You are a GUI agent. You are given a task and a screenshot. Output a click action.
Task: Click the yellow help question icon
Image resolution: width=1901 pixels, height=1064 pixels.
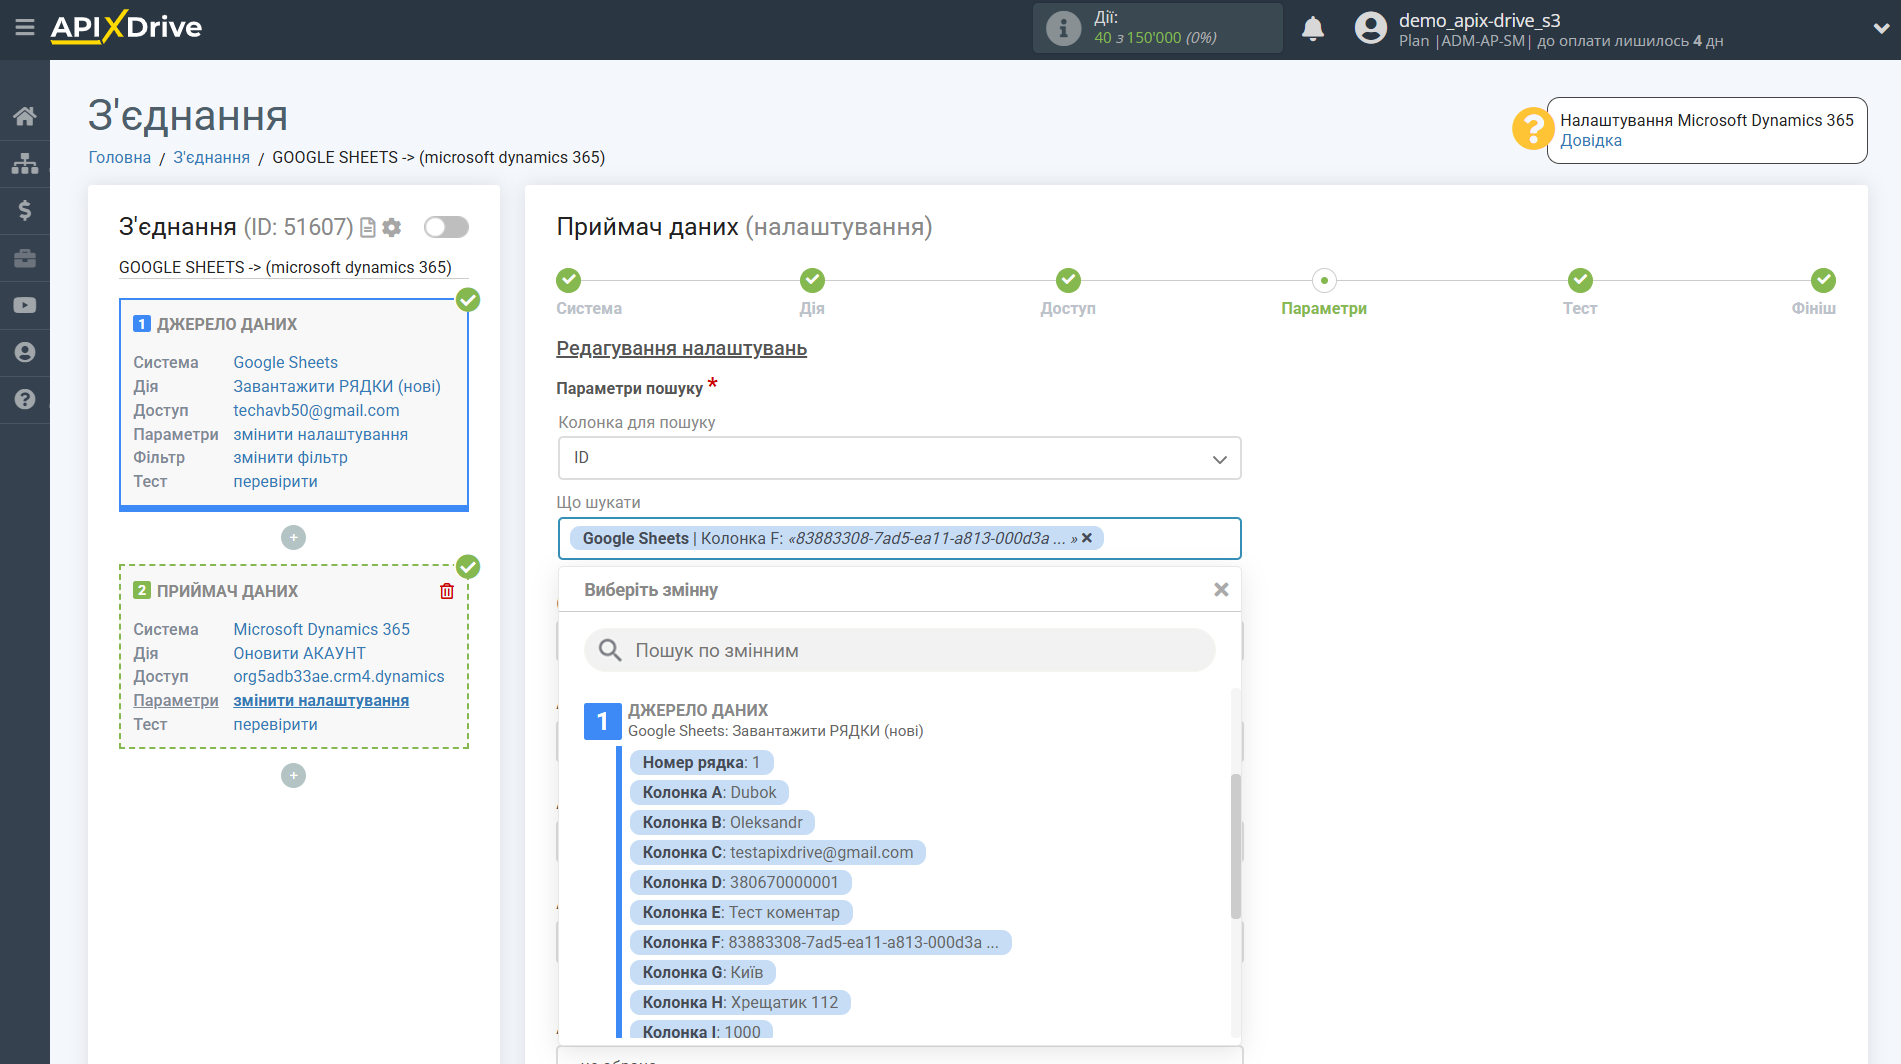pyautogui.click(x=1532, y=129)
